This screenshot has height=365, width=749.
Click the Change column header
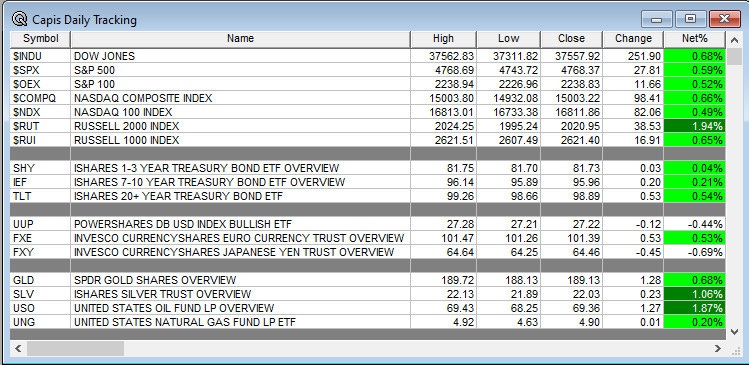click(x=633, y=39)
